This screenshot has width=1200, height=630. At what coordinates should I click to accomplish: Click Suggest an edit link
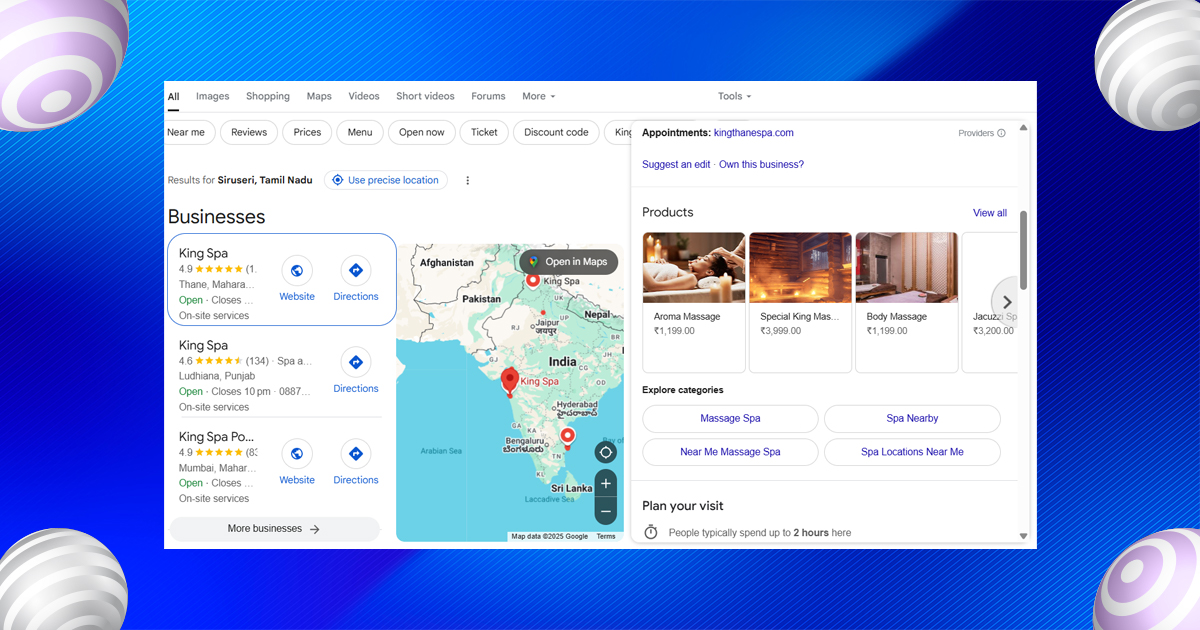676,164
